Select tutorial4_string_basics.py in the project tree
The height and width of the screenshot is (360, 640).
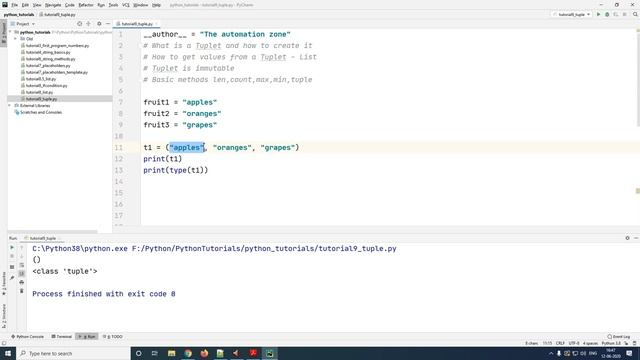(x=48, y=52)
